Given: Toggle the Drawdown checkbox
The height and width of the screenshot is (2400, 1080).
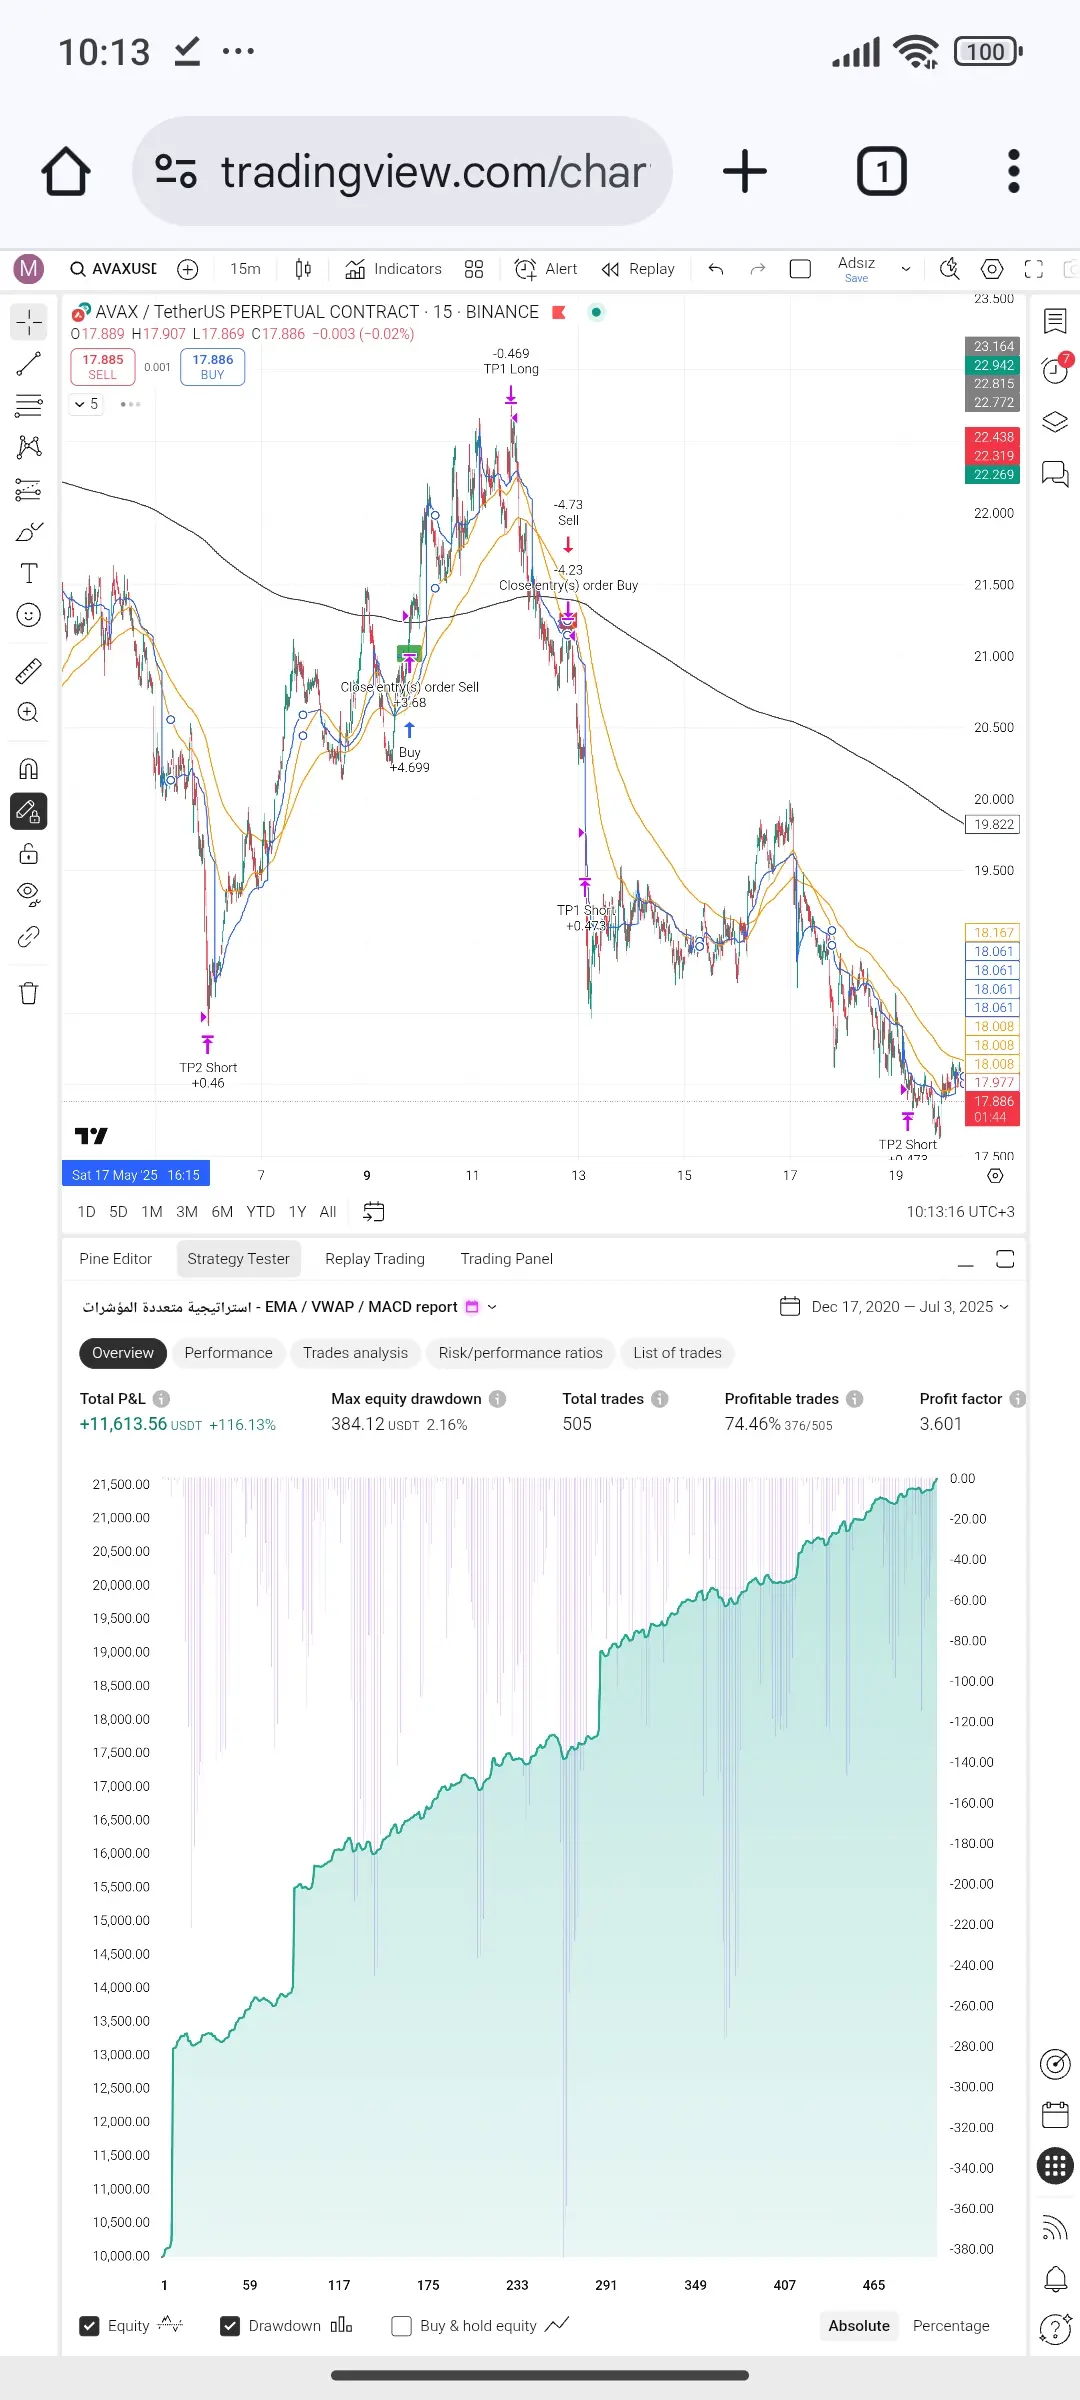Looking at the screenshot, I should click(230, 2326).
